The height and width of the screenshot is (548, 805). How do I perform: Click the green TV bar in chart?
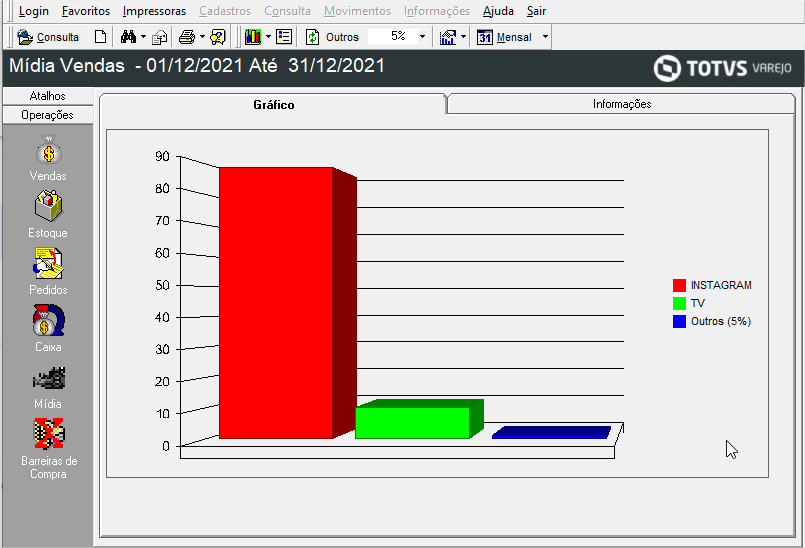(412, 423)
